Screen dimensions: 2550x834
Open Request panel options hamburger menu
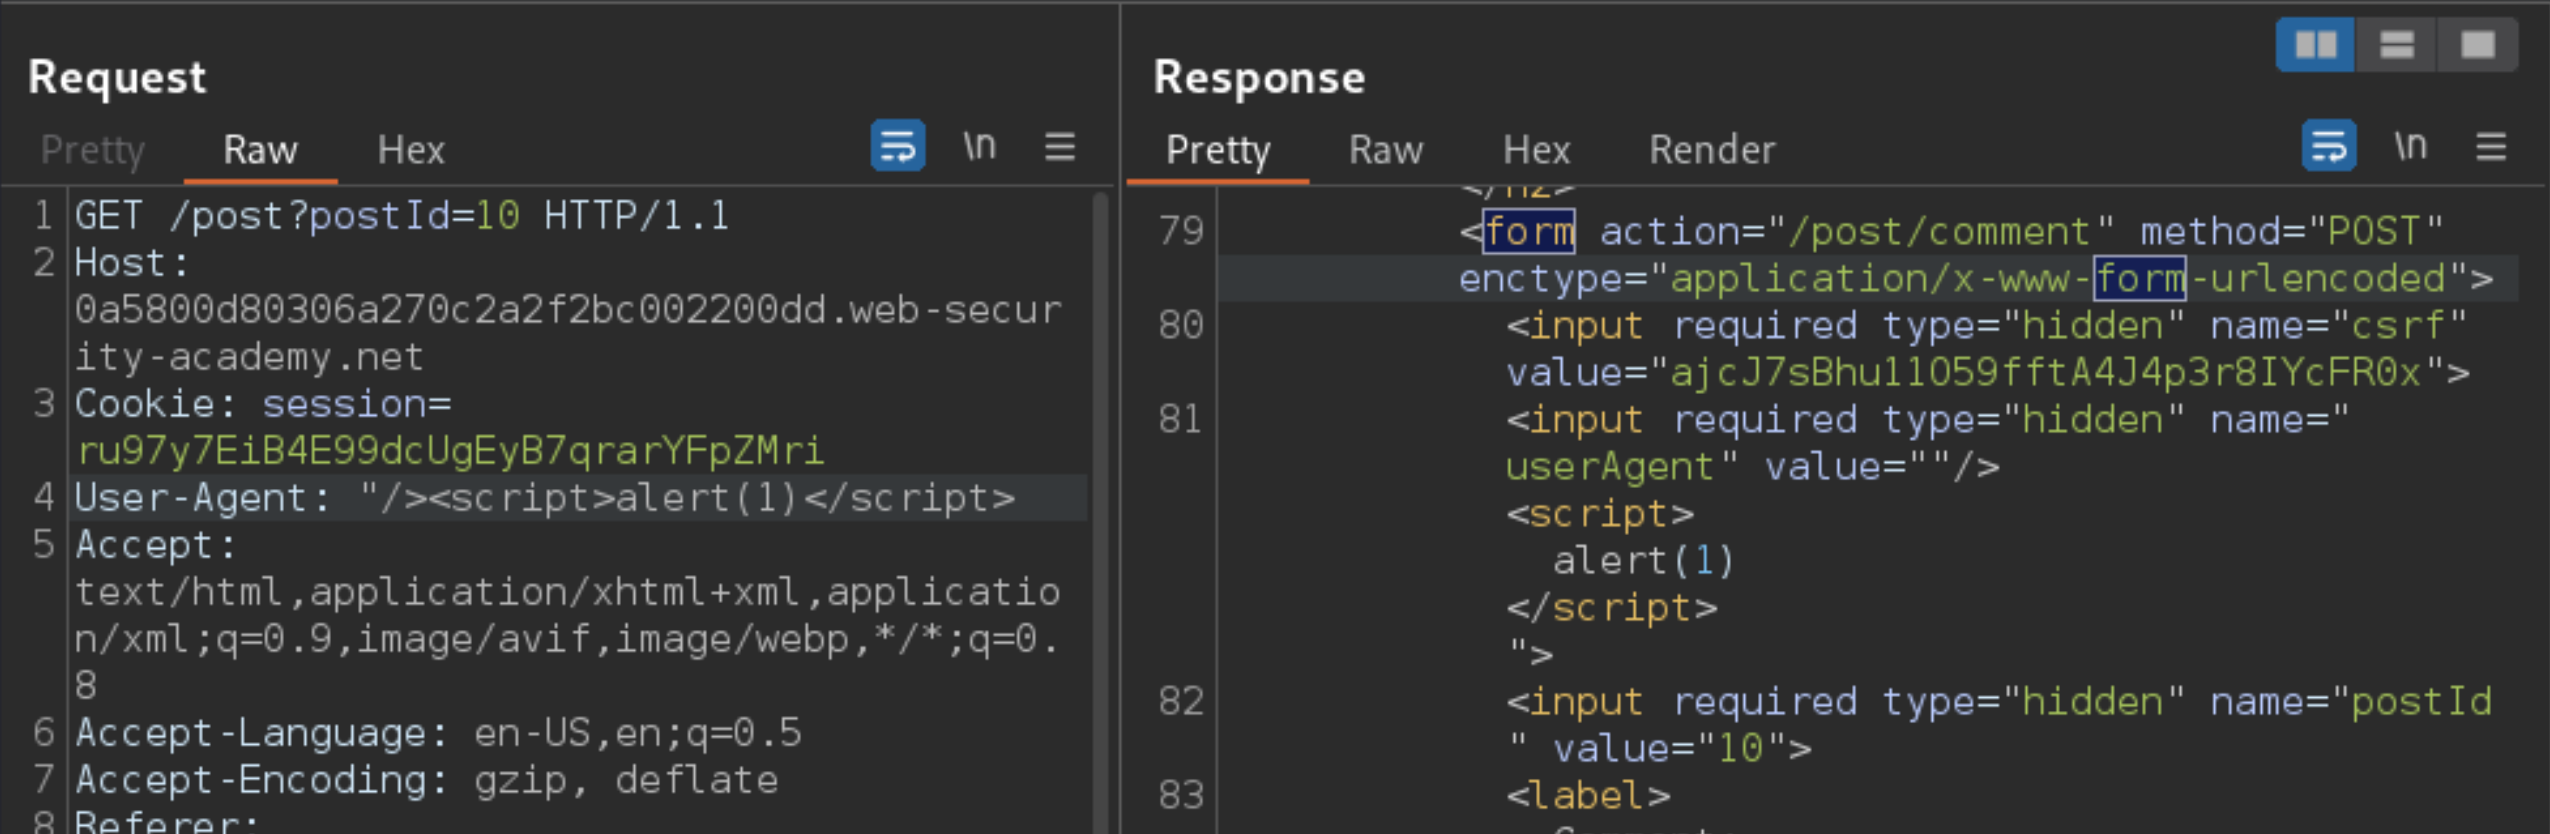[1060, 147]
